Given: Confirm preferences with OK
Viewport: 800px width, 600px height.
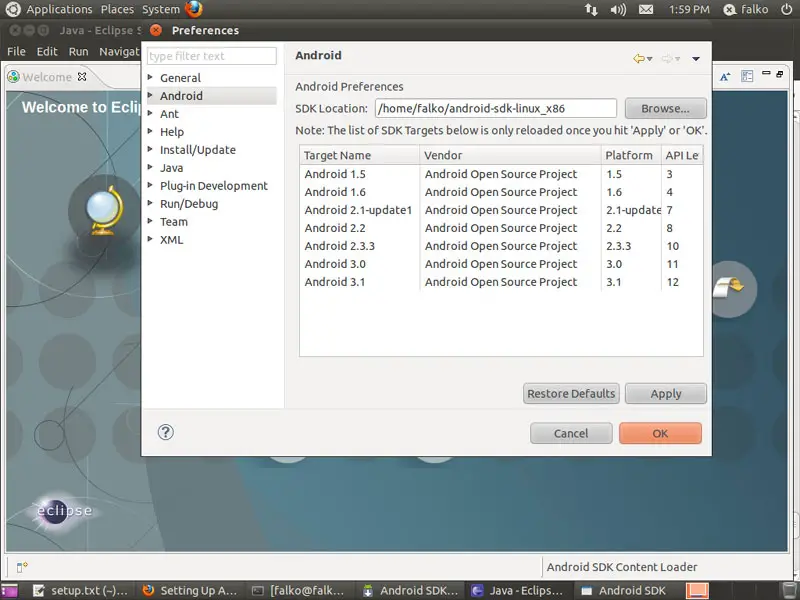Looking at the screenshot, I should (x=660, y=433).
